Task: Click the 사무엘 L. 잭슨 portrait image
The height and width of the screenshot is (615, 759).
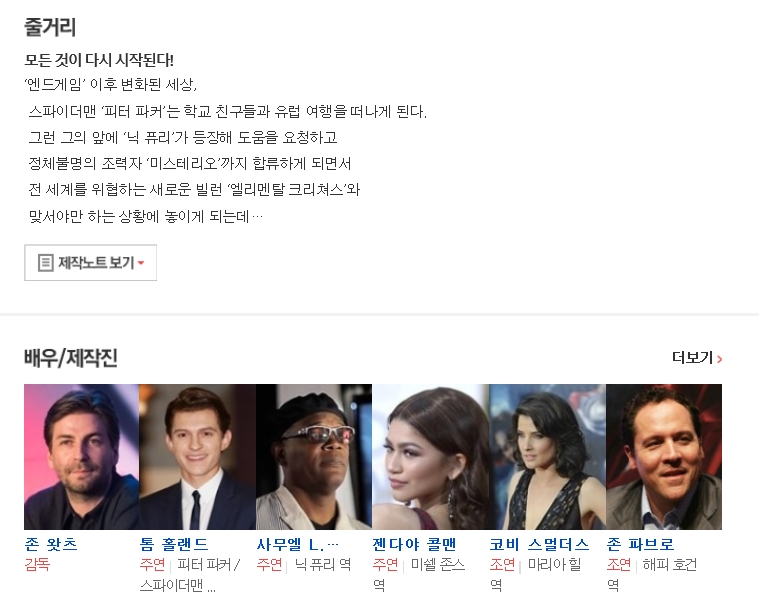Action: 314,457
